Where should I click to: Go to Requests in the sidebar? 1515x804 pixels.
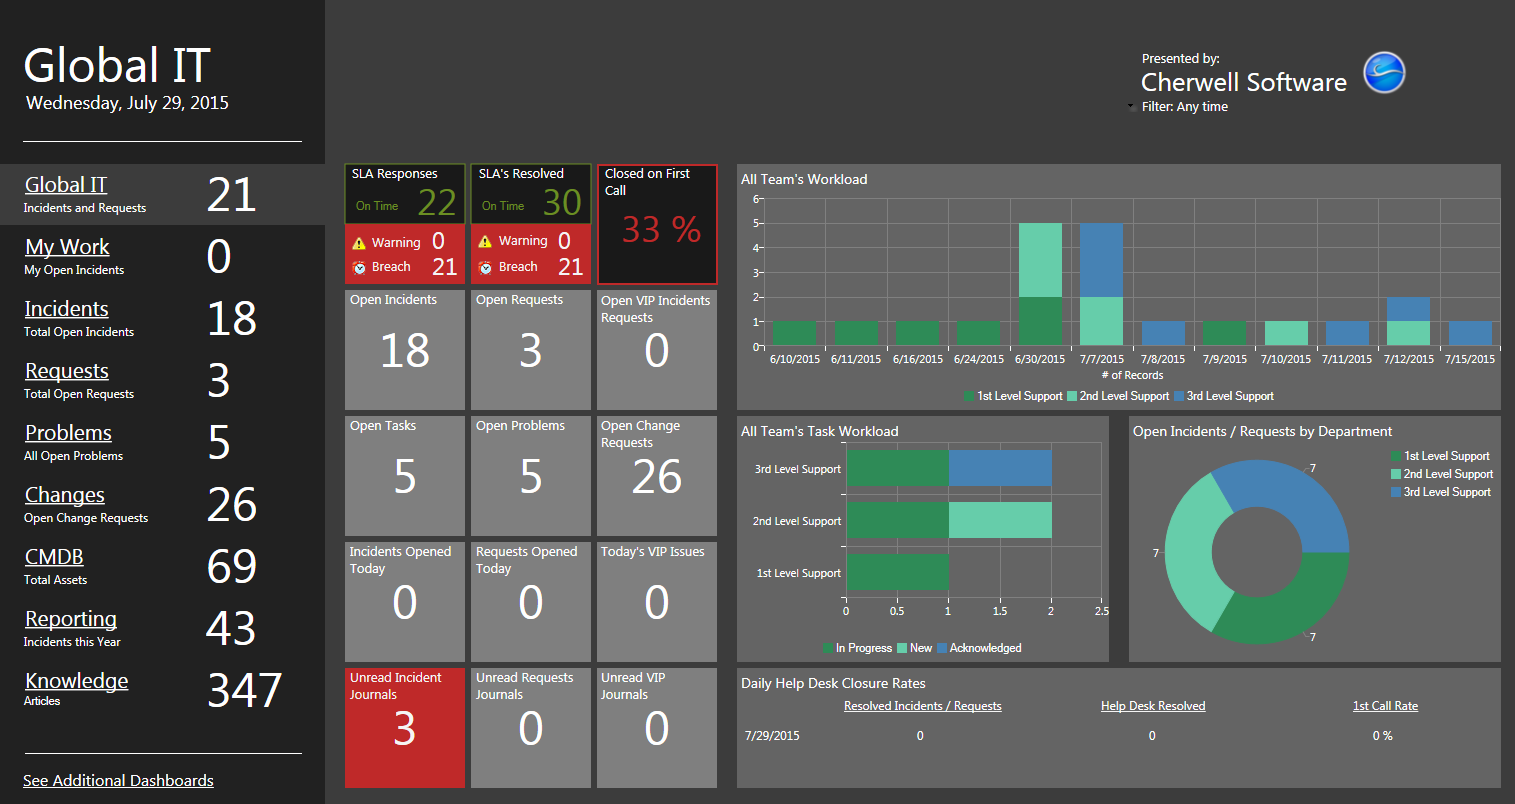67,371
